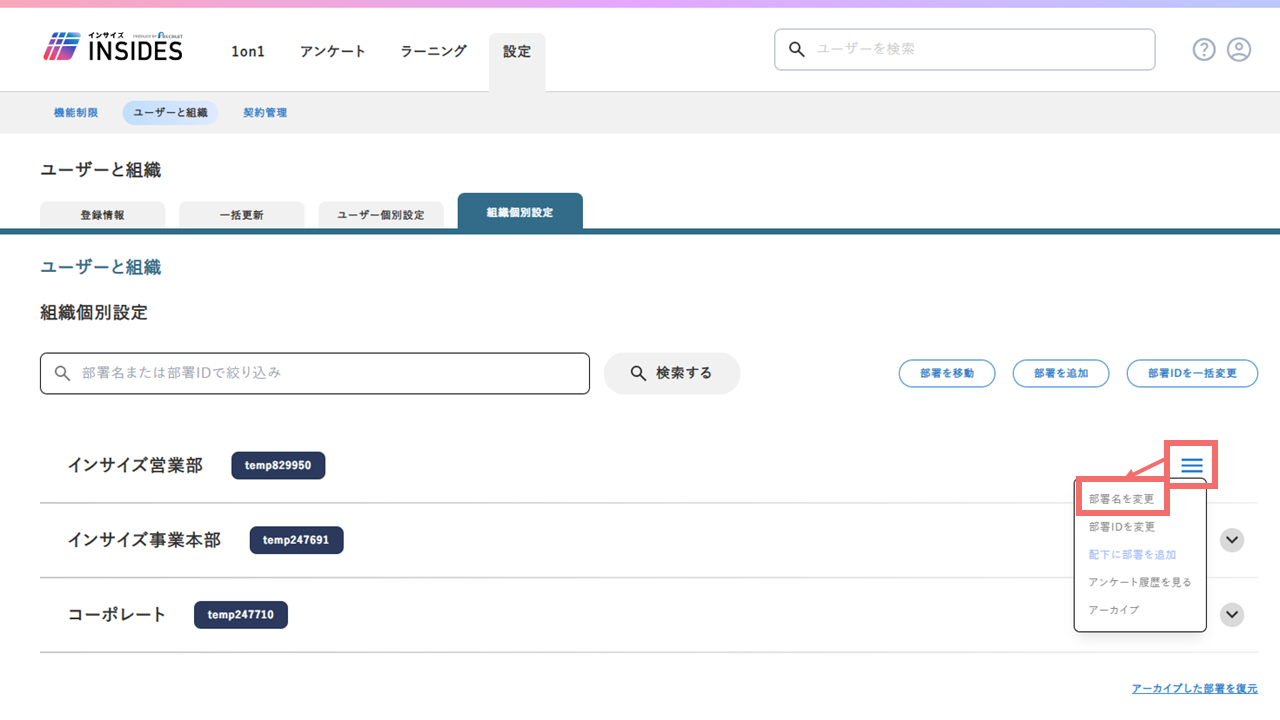Choose 配下に部署を追加 from the menu
1280x720 pixels.
pos(1132,555)
